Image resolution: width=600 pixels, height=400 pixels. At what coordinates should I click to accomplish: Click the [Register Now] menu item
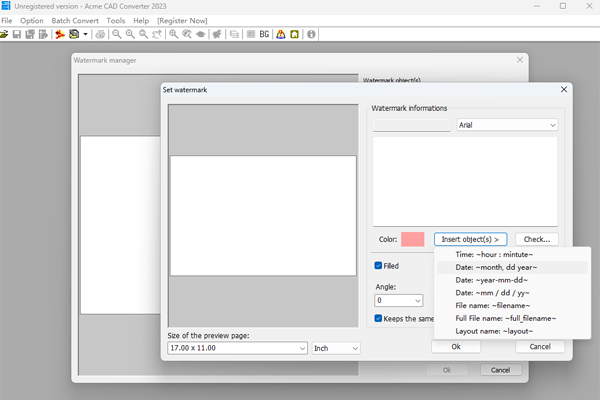click(182, 21)
